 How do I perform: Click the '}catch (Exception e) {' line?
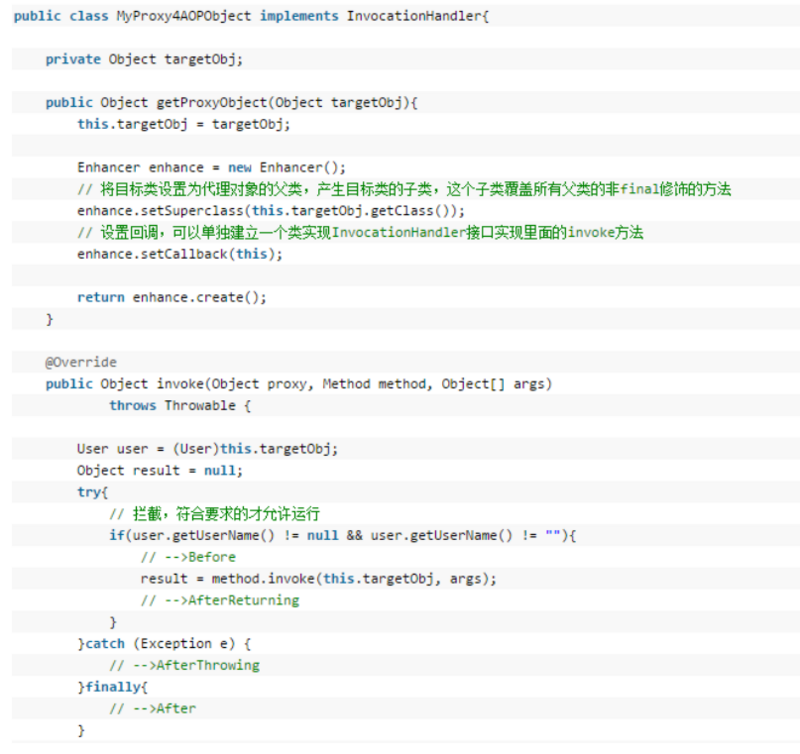click(164, 644)
